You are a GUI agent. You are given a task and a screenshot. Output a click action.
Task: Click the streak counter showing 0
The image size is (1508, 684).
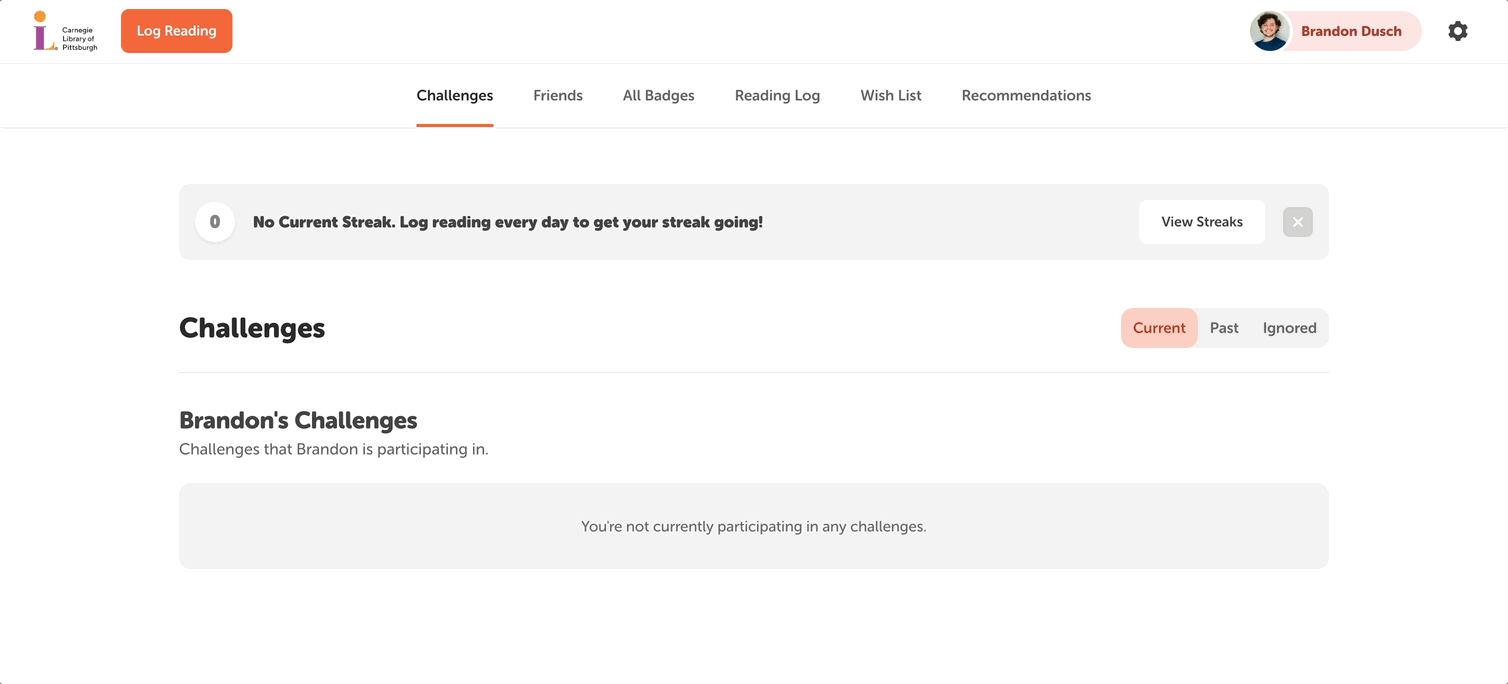[x=214, y=221]
